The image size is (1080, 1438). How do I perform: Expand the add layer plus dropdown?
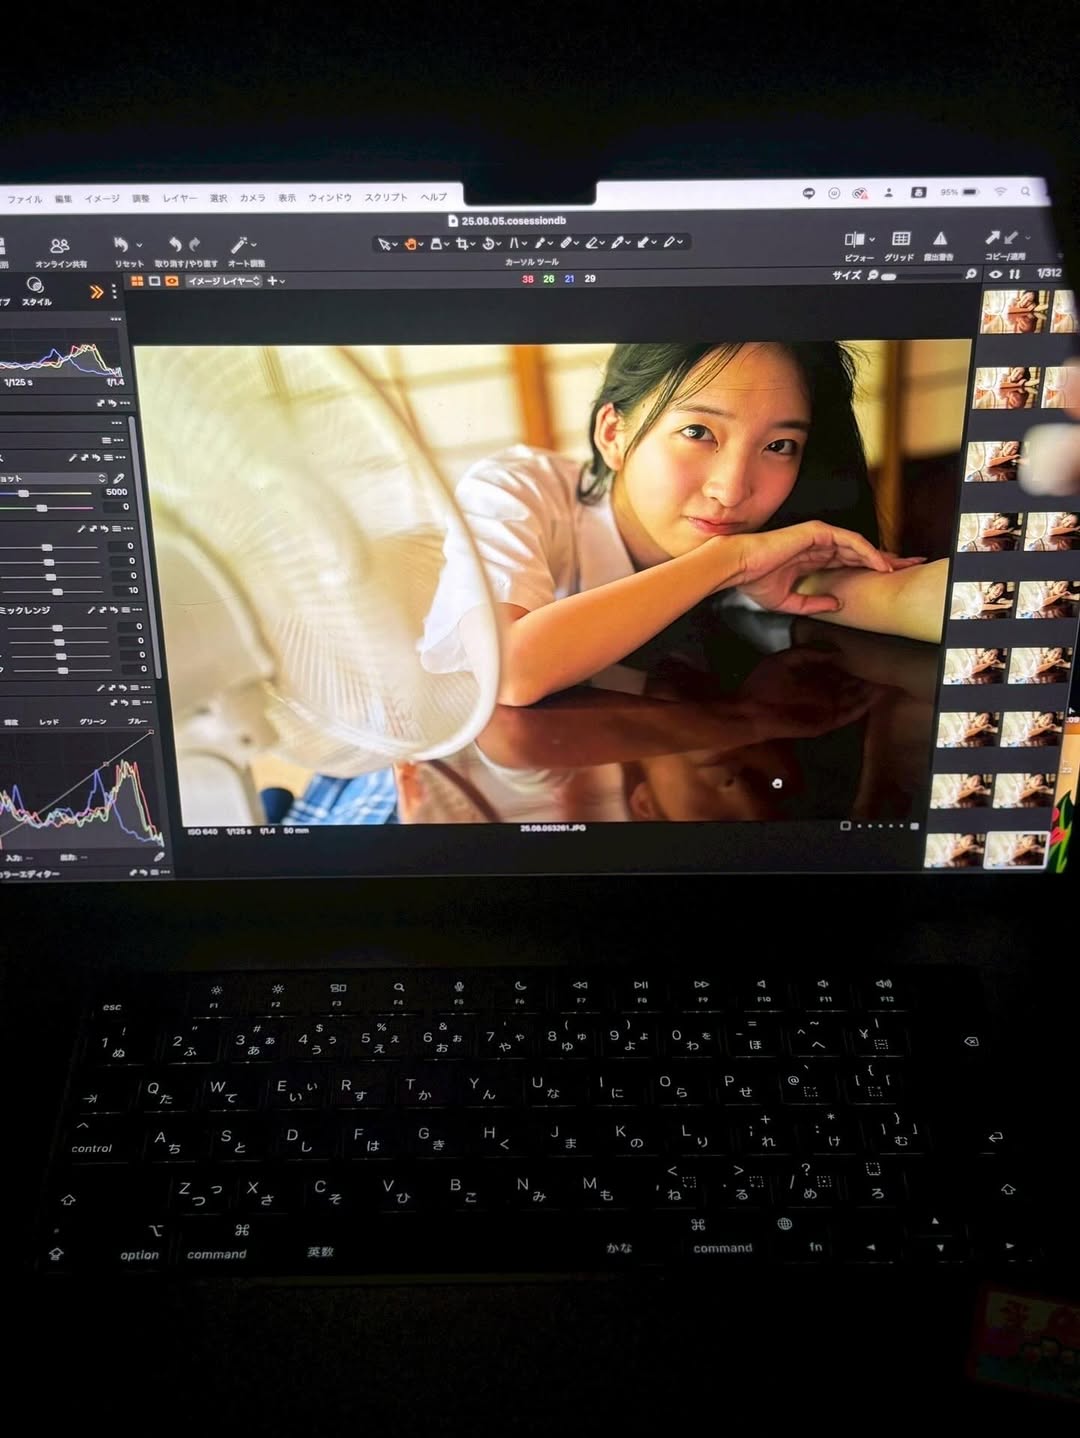tap(275, 281)
